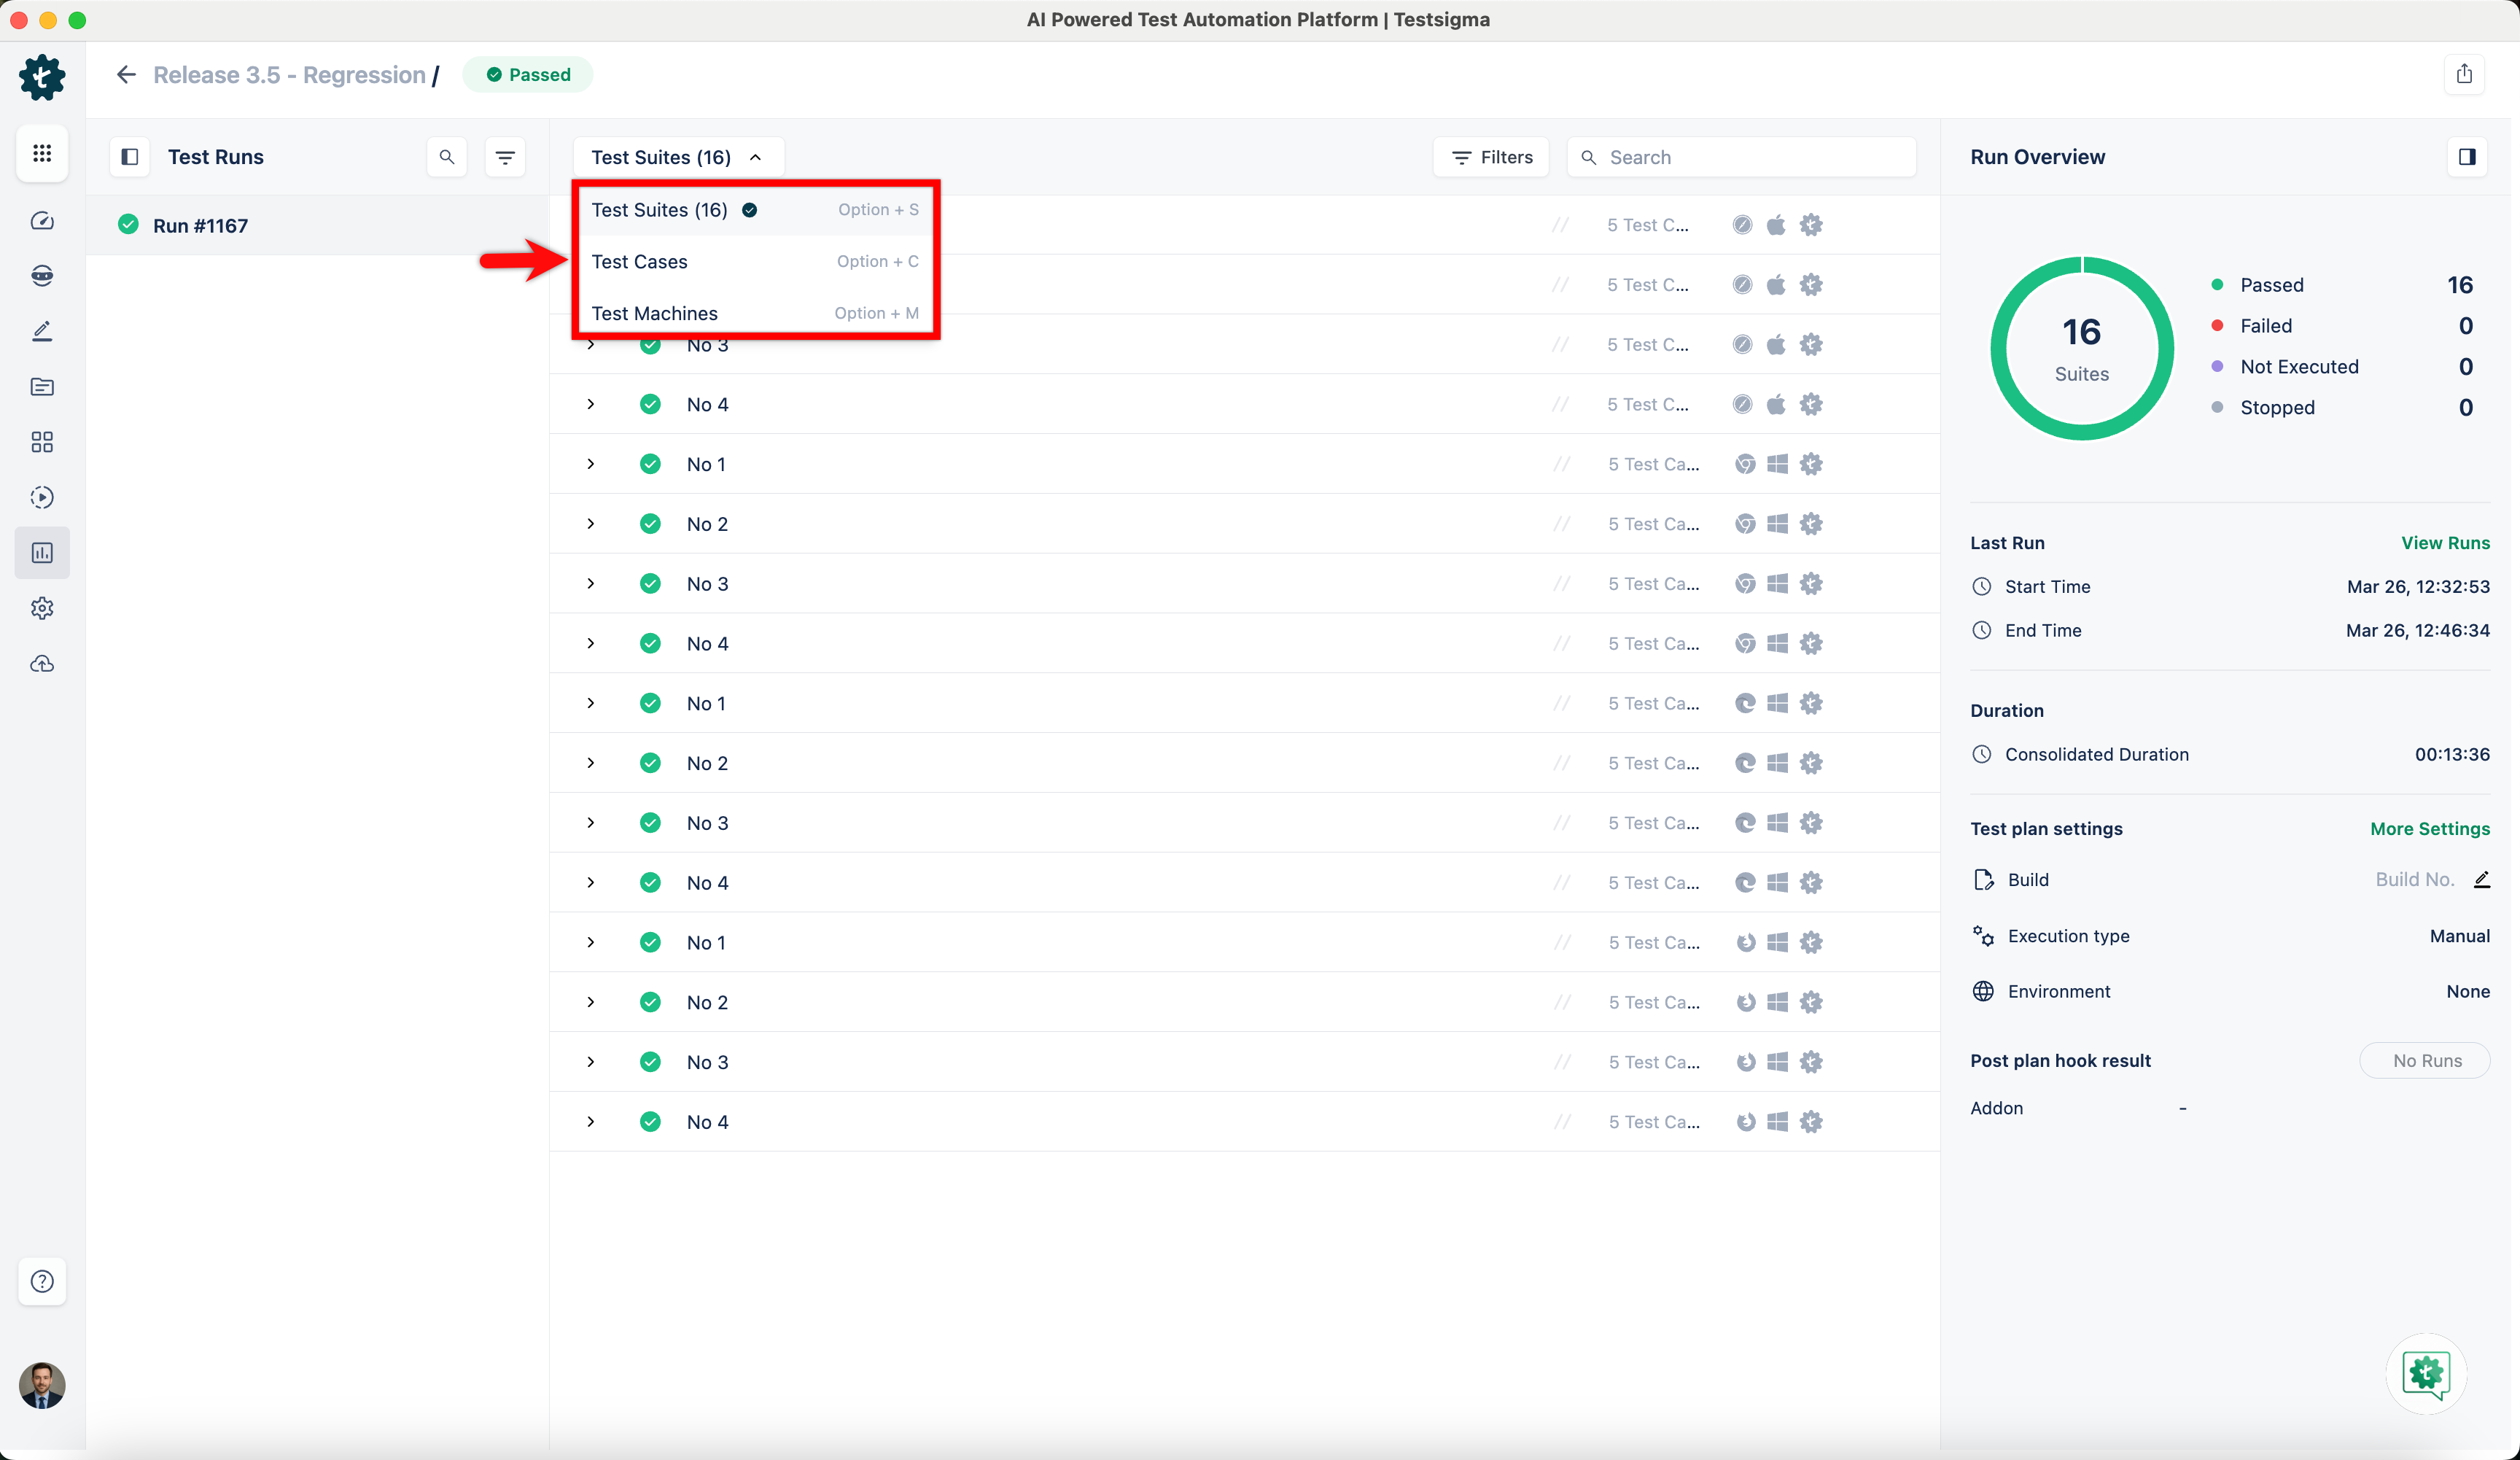Click the View Runs link
This screenshot has height=1460, width=2520.
point(2445,543)
